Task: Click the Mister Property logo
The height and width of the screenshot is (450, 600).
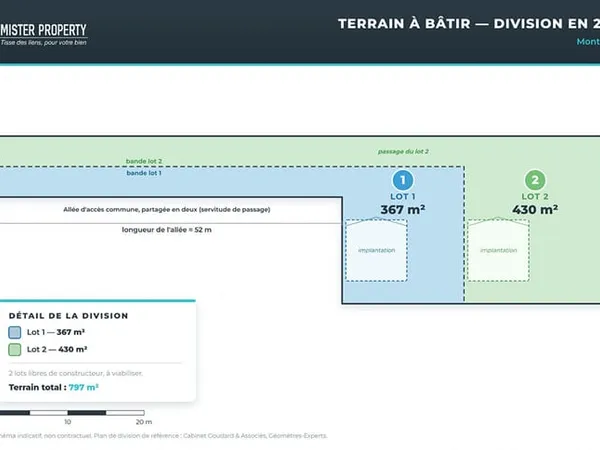Action: 44,34
